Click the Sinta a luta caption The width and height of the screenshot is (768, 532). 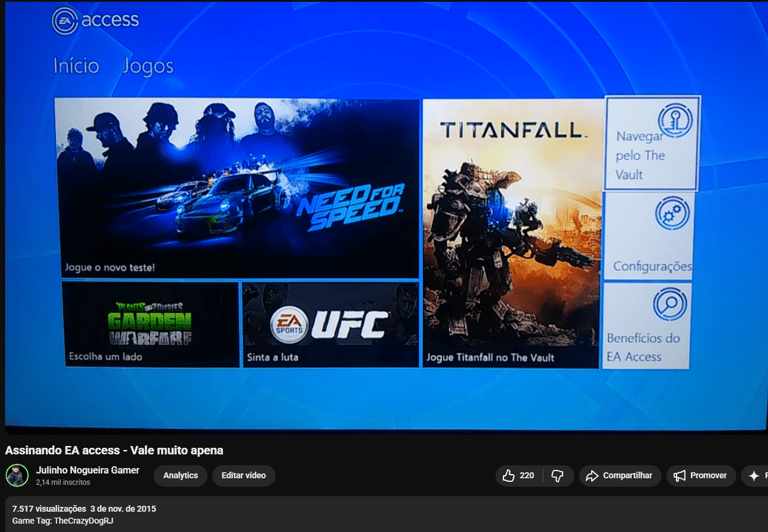(x=272, y=357)
